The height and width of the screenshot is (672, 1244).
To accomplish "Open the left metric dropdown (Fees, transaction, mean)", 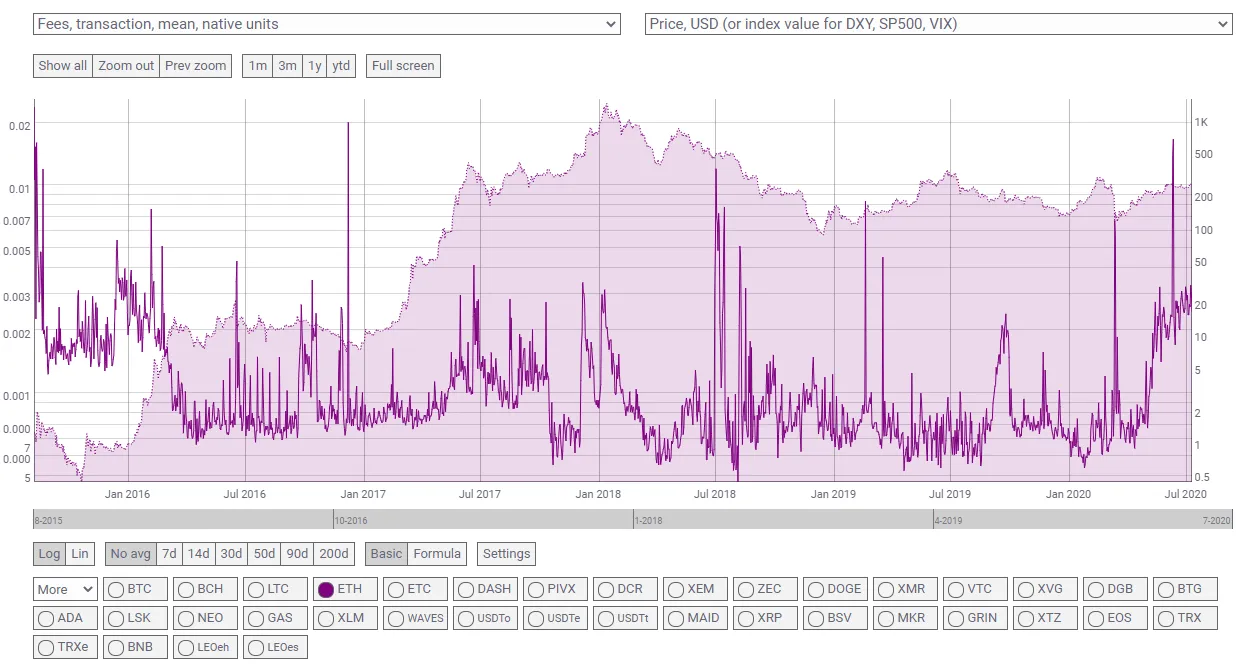I will coord(327,23).
